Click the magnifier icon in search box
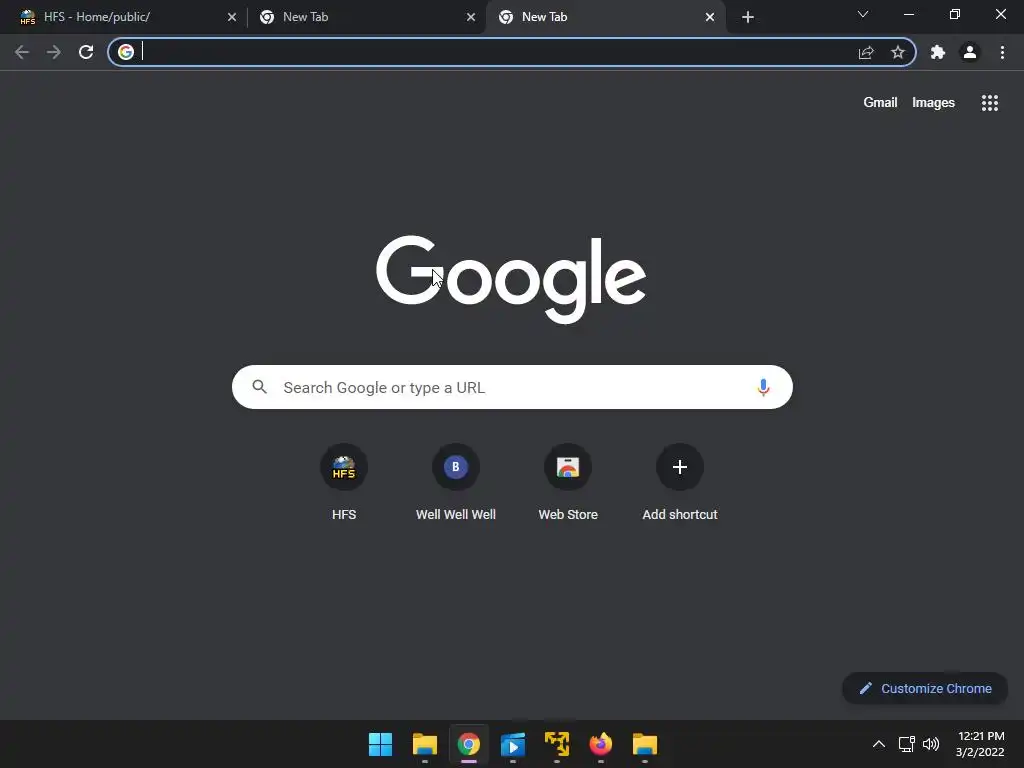The width and height of the screenshot is (1024, 768). click(x=259, y=387)
